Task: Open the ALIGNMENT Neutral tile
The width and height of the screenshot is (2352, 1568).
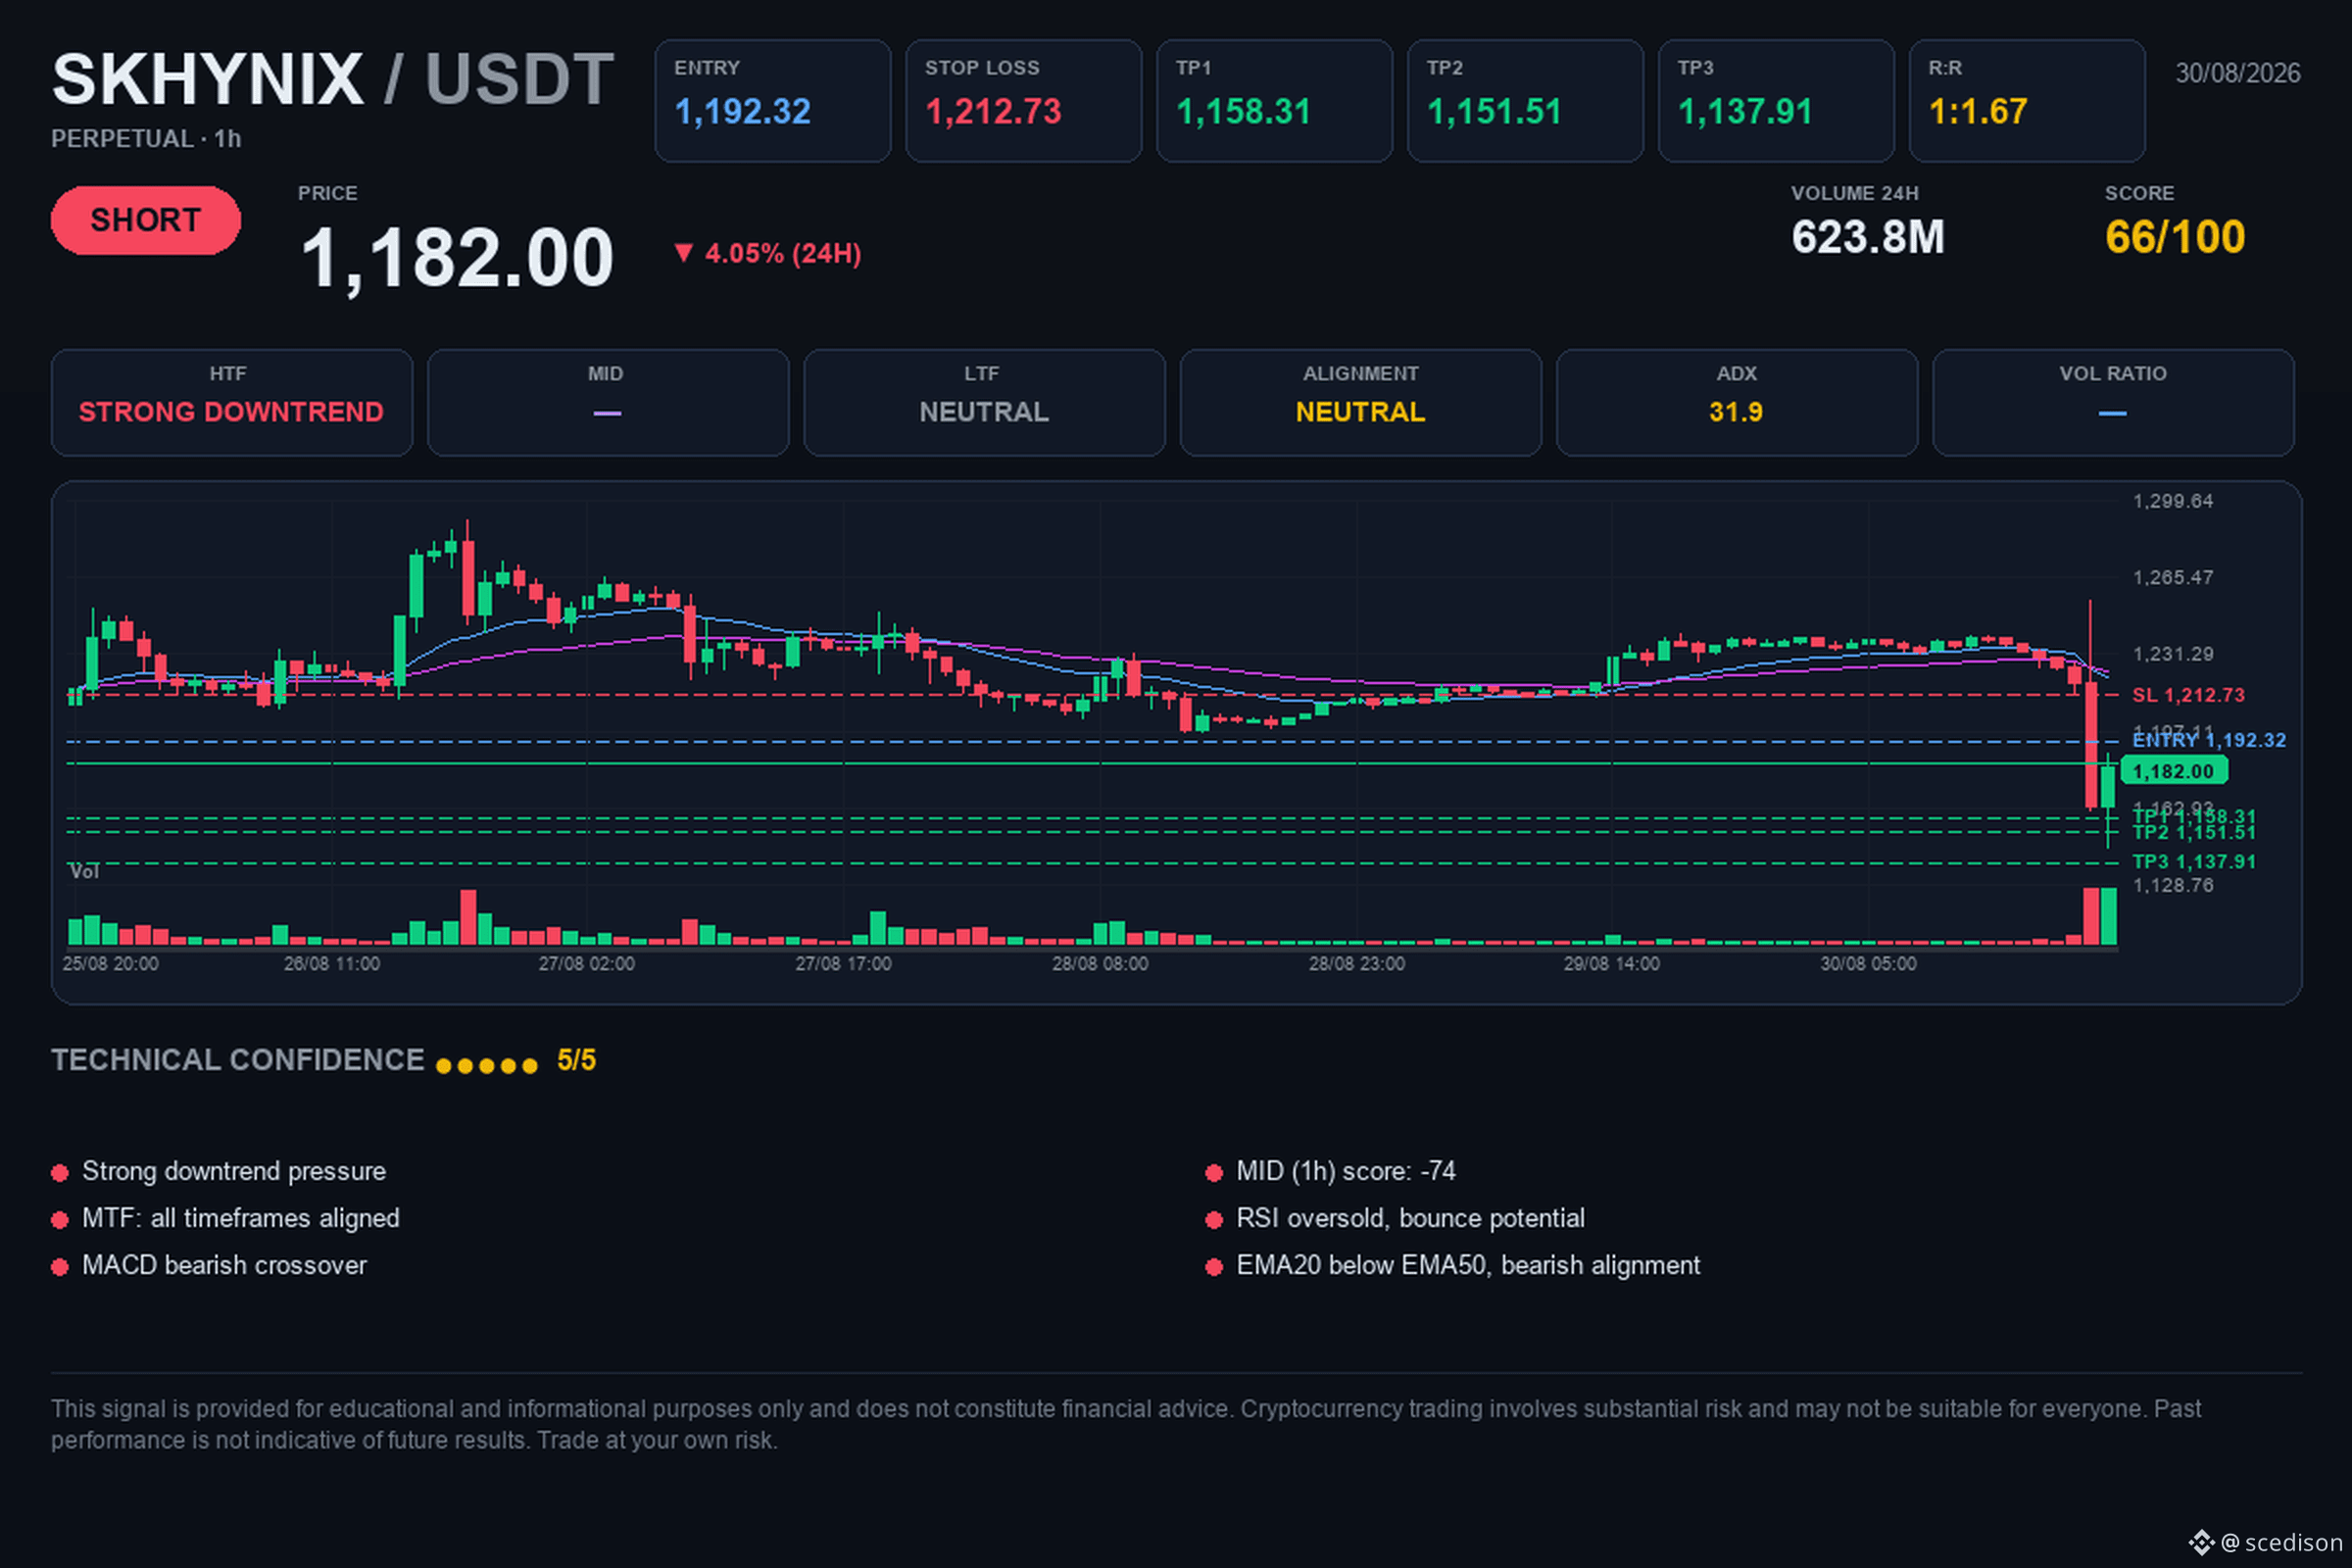Action: click(x=1361, y=403)
